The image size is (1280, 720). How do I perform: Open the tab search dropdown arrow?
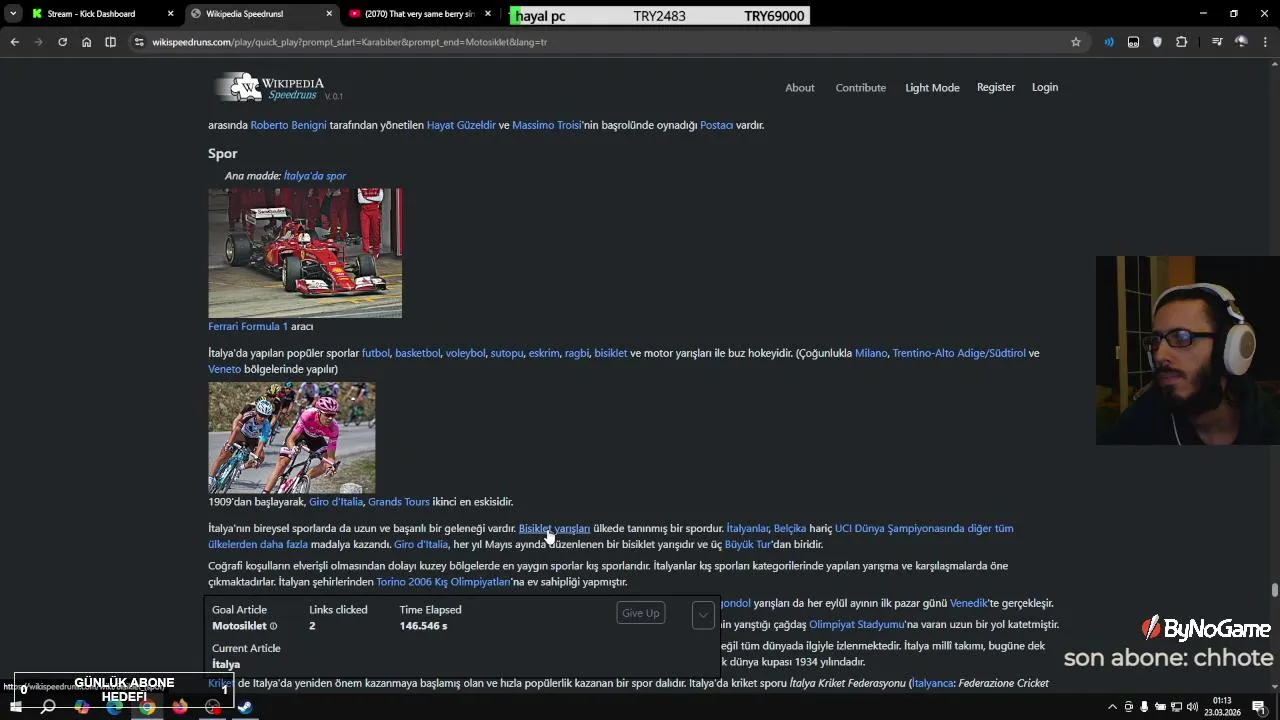point(12,14)
